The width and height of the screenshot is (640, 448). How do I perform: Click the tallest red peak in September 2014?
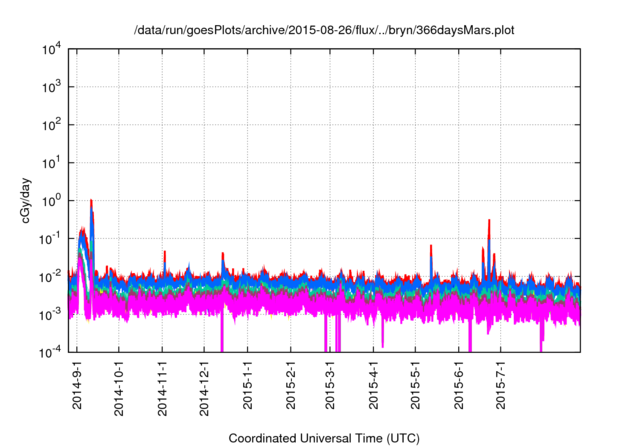(x=91, y=201)
